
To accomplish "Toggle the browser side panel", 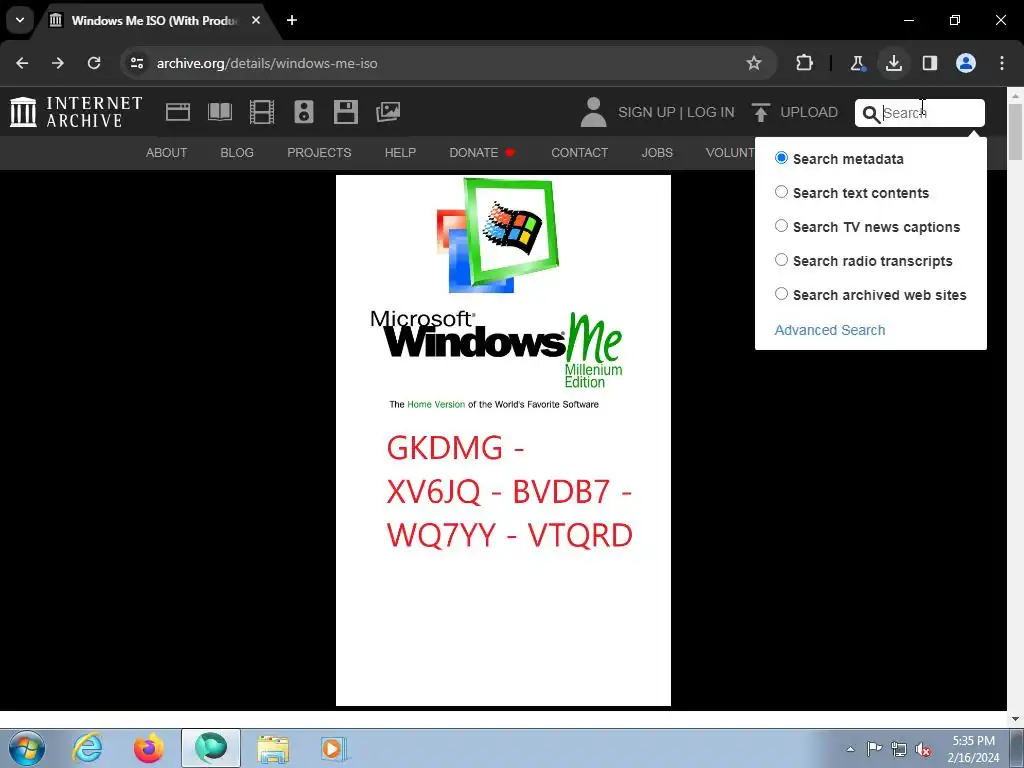I will pyautogui.click(x=930, y=63).
